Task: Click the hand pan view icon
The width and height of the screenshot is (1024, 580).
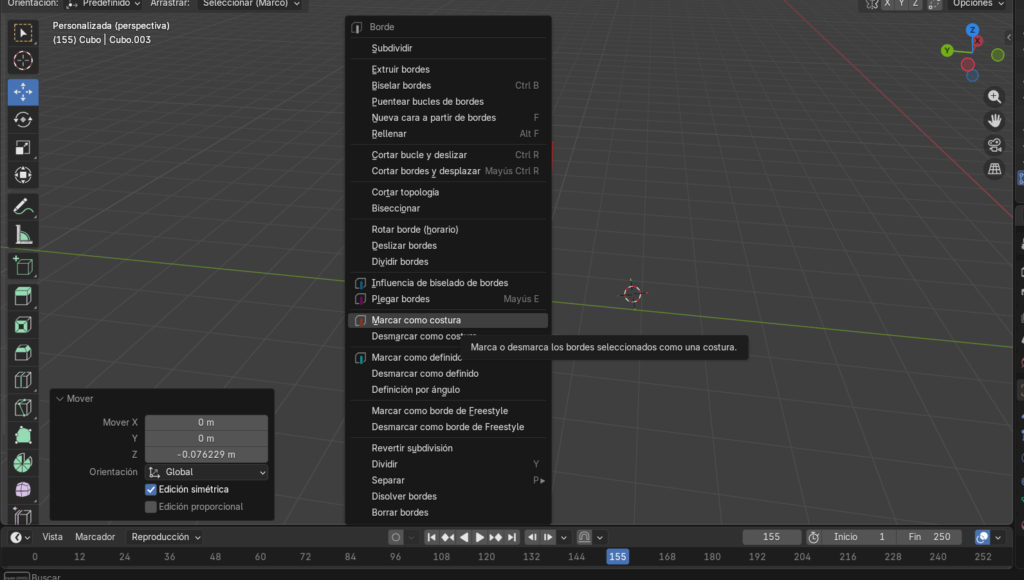Action: pyautogui.click(x=994, y=121)
